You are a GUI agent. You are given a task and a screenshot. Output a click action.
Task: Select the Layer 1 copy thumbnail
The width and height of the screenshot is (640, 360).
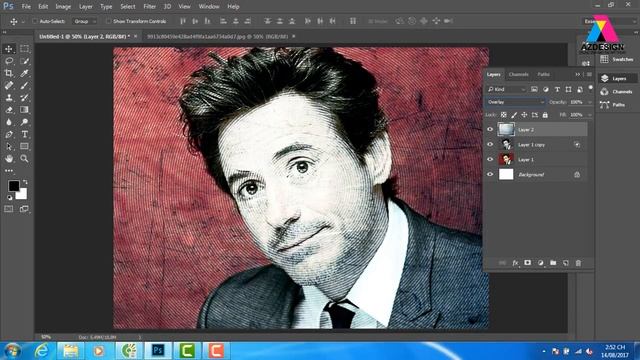click(506, 144)
